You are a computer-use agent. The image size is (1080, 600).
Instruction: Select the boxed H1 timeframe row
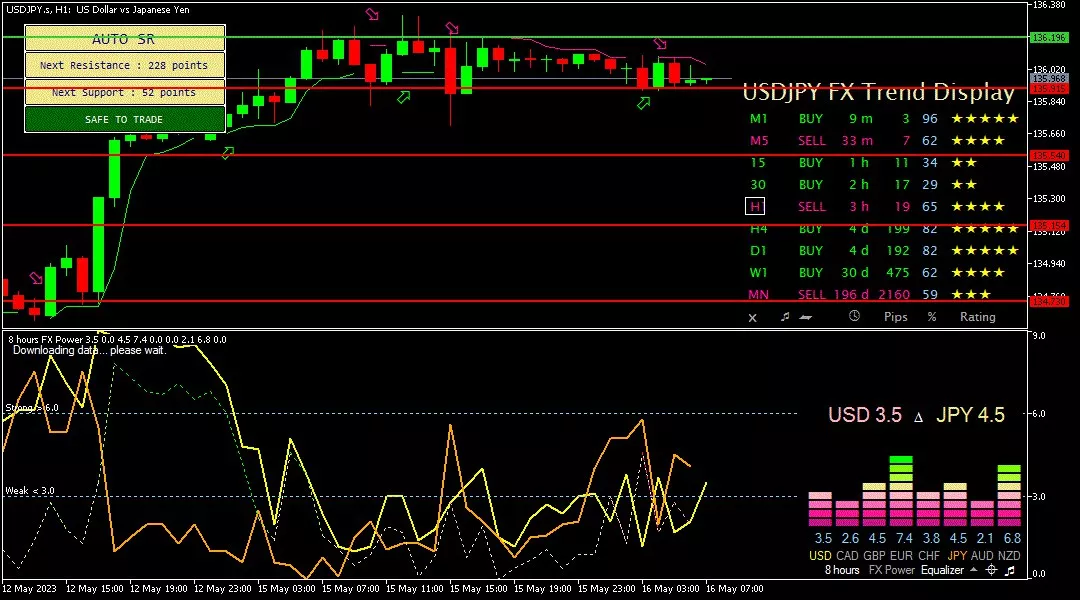click(x=755, y=207)
